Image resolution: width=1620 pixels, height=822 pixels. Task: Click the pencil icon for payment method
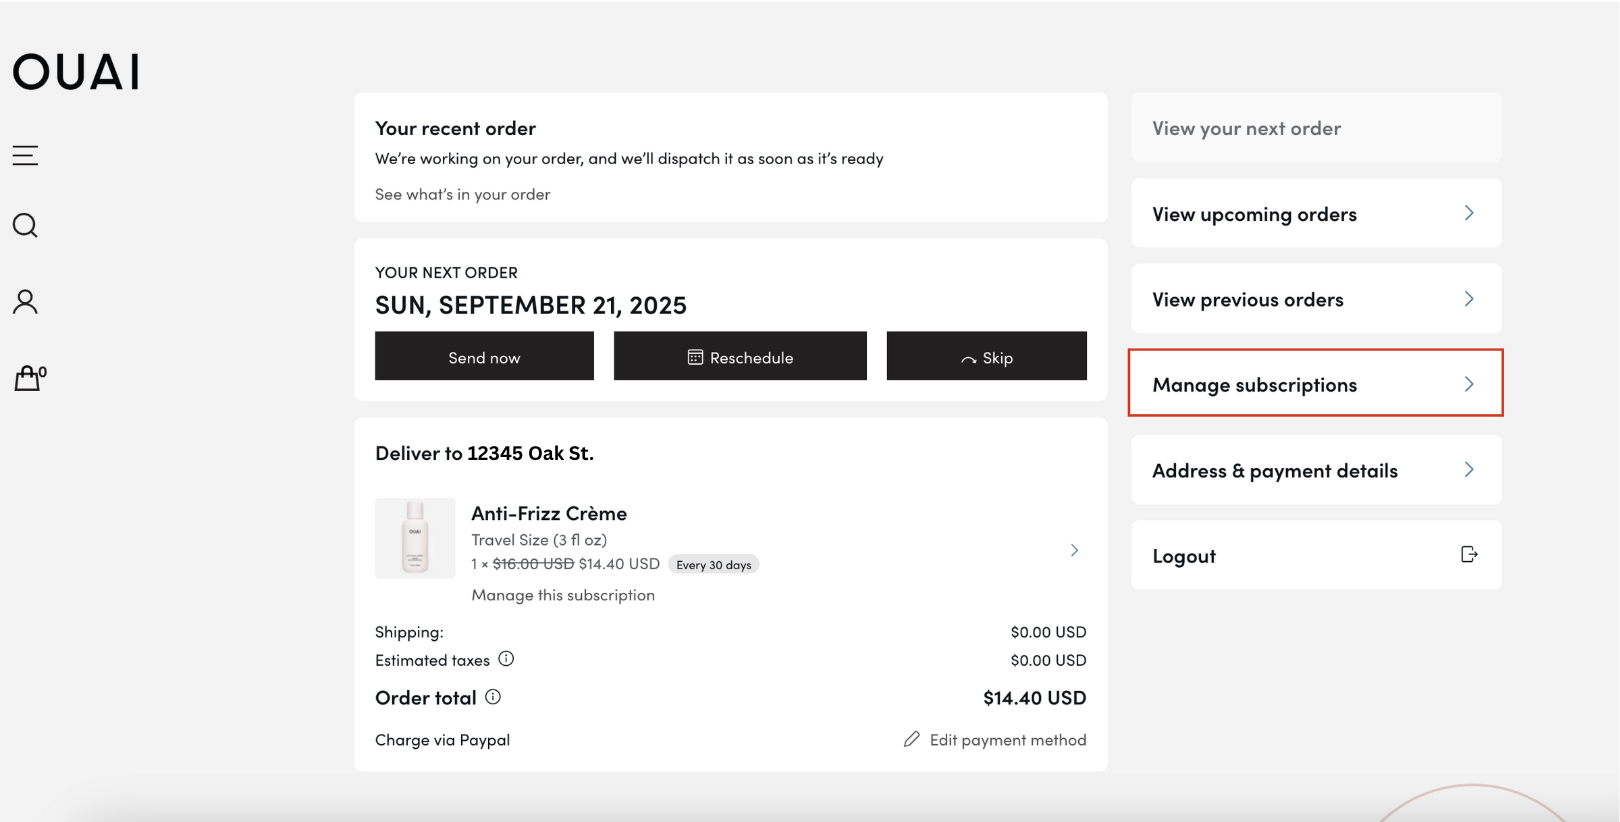point(911,739)
